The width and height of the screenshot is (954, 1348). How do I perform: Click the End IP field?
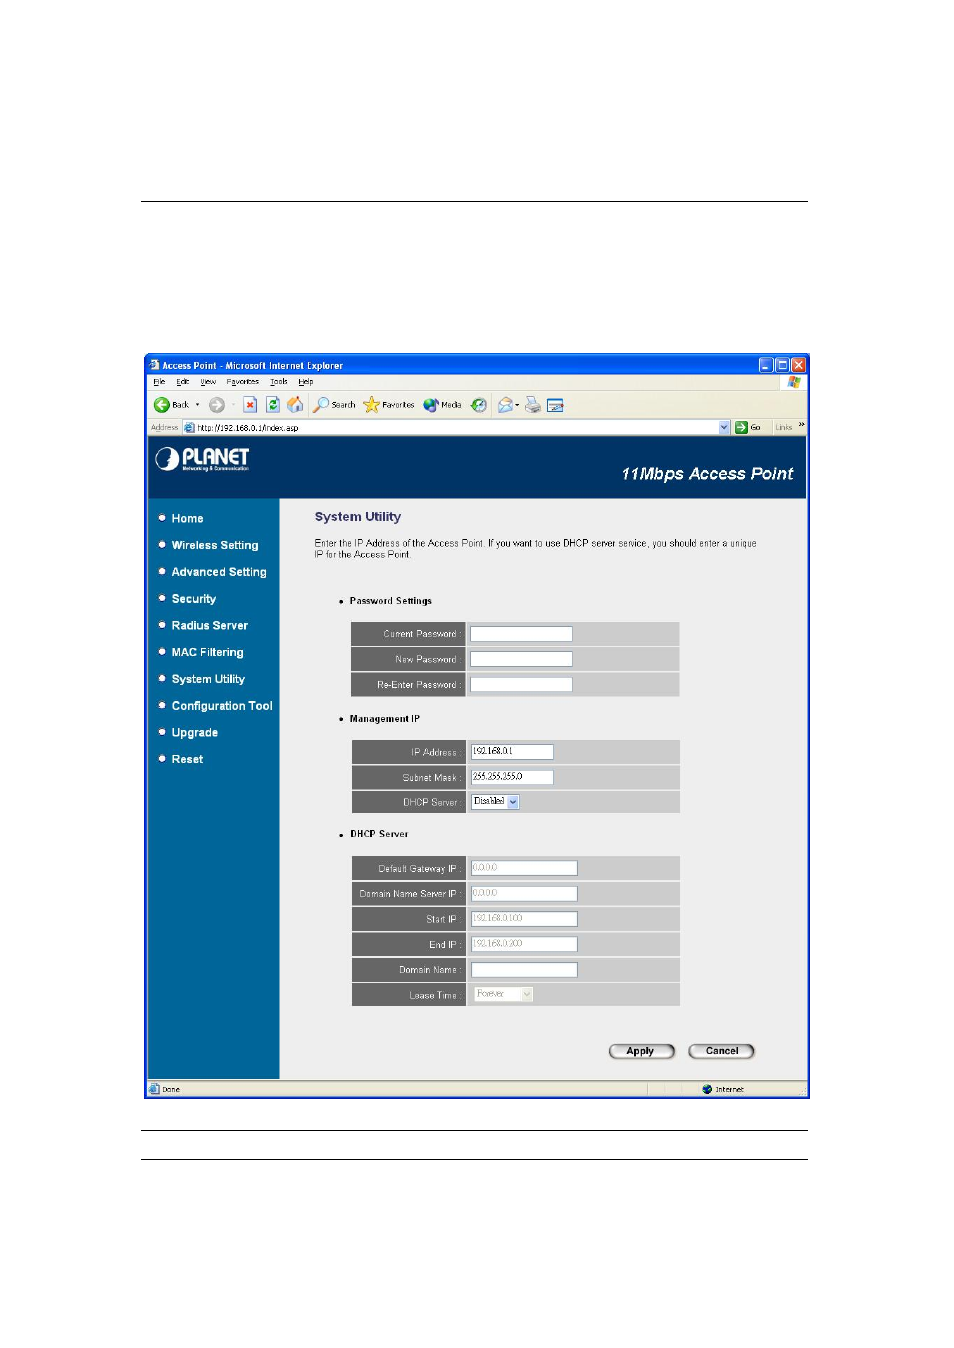coord(524,944)
